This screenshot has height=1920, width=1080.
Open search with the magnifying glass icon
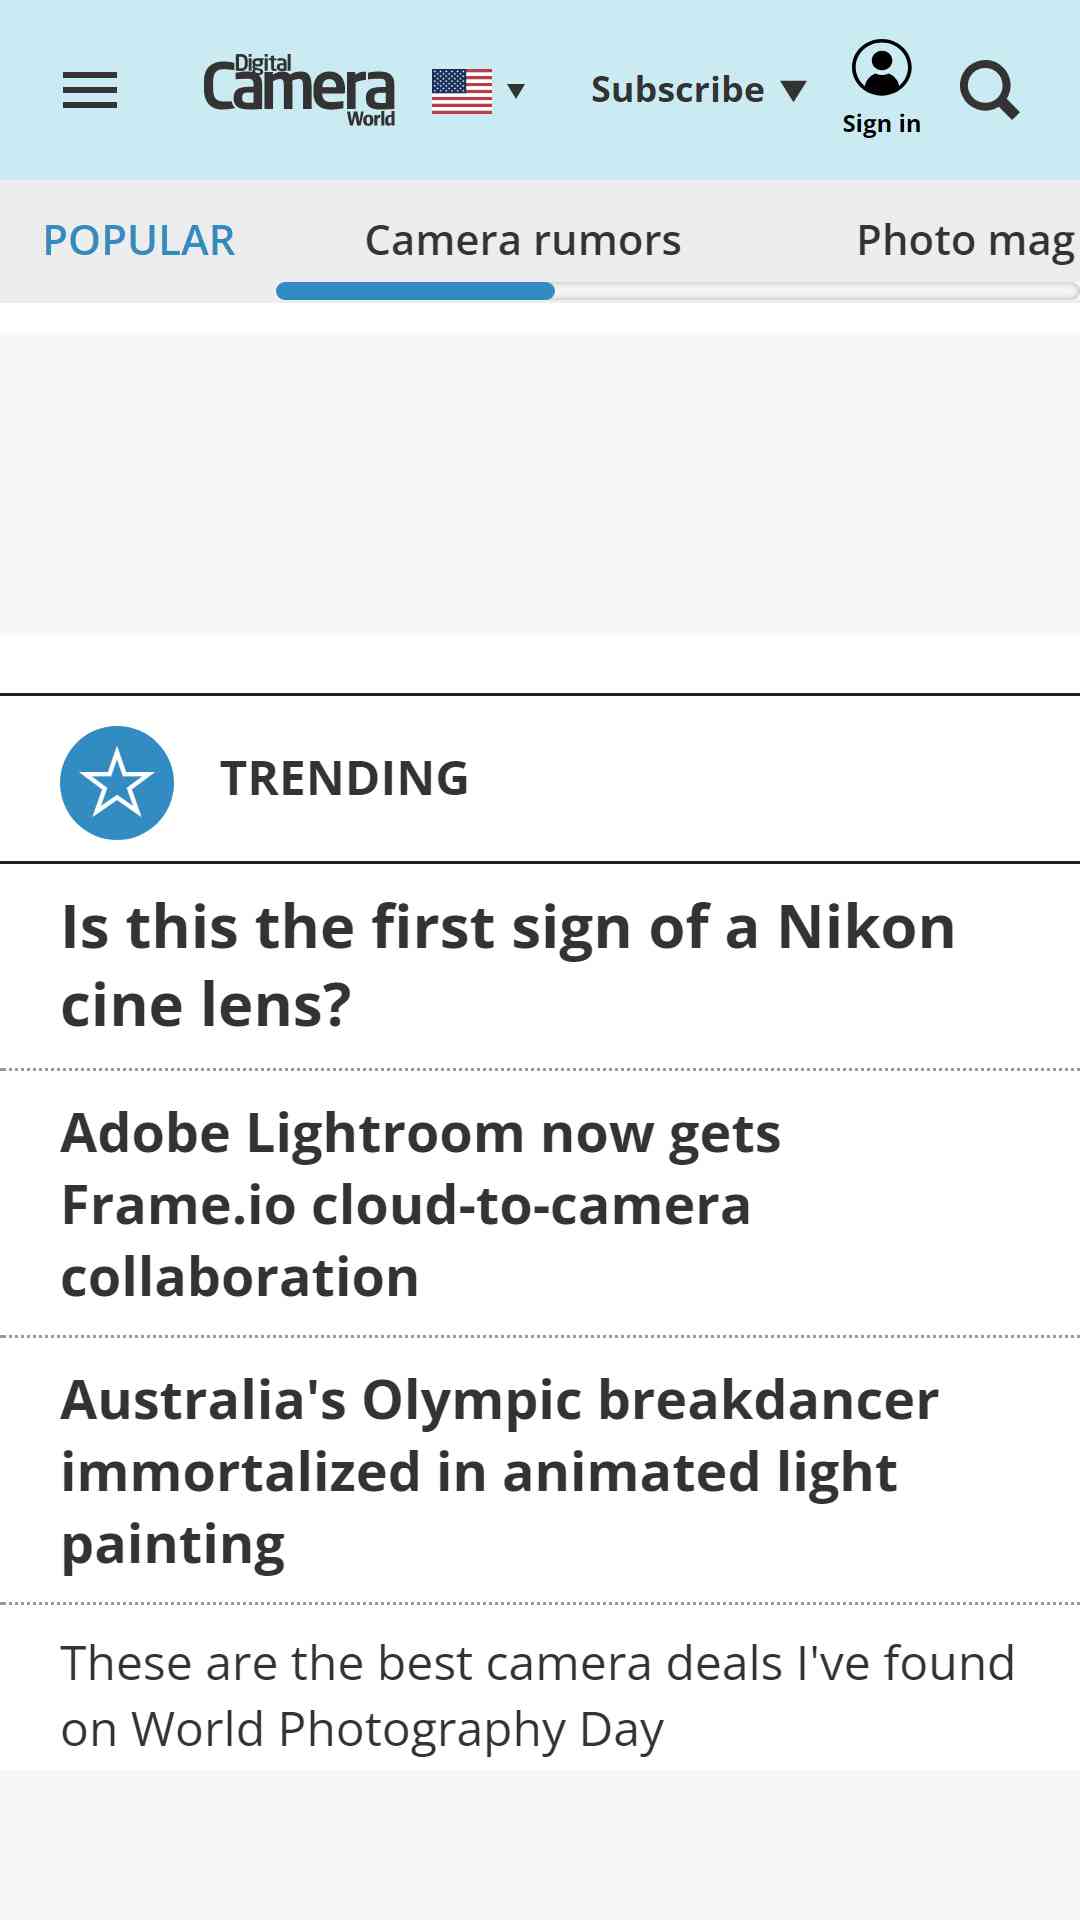[x=989, y=90]
